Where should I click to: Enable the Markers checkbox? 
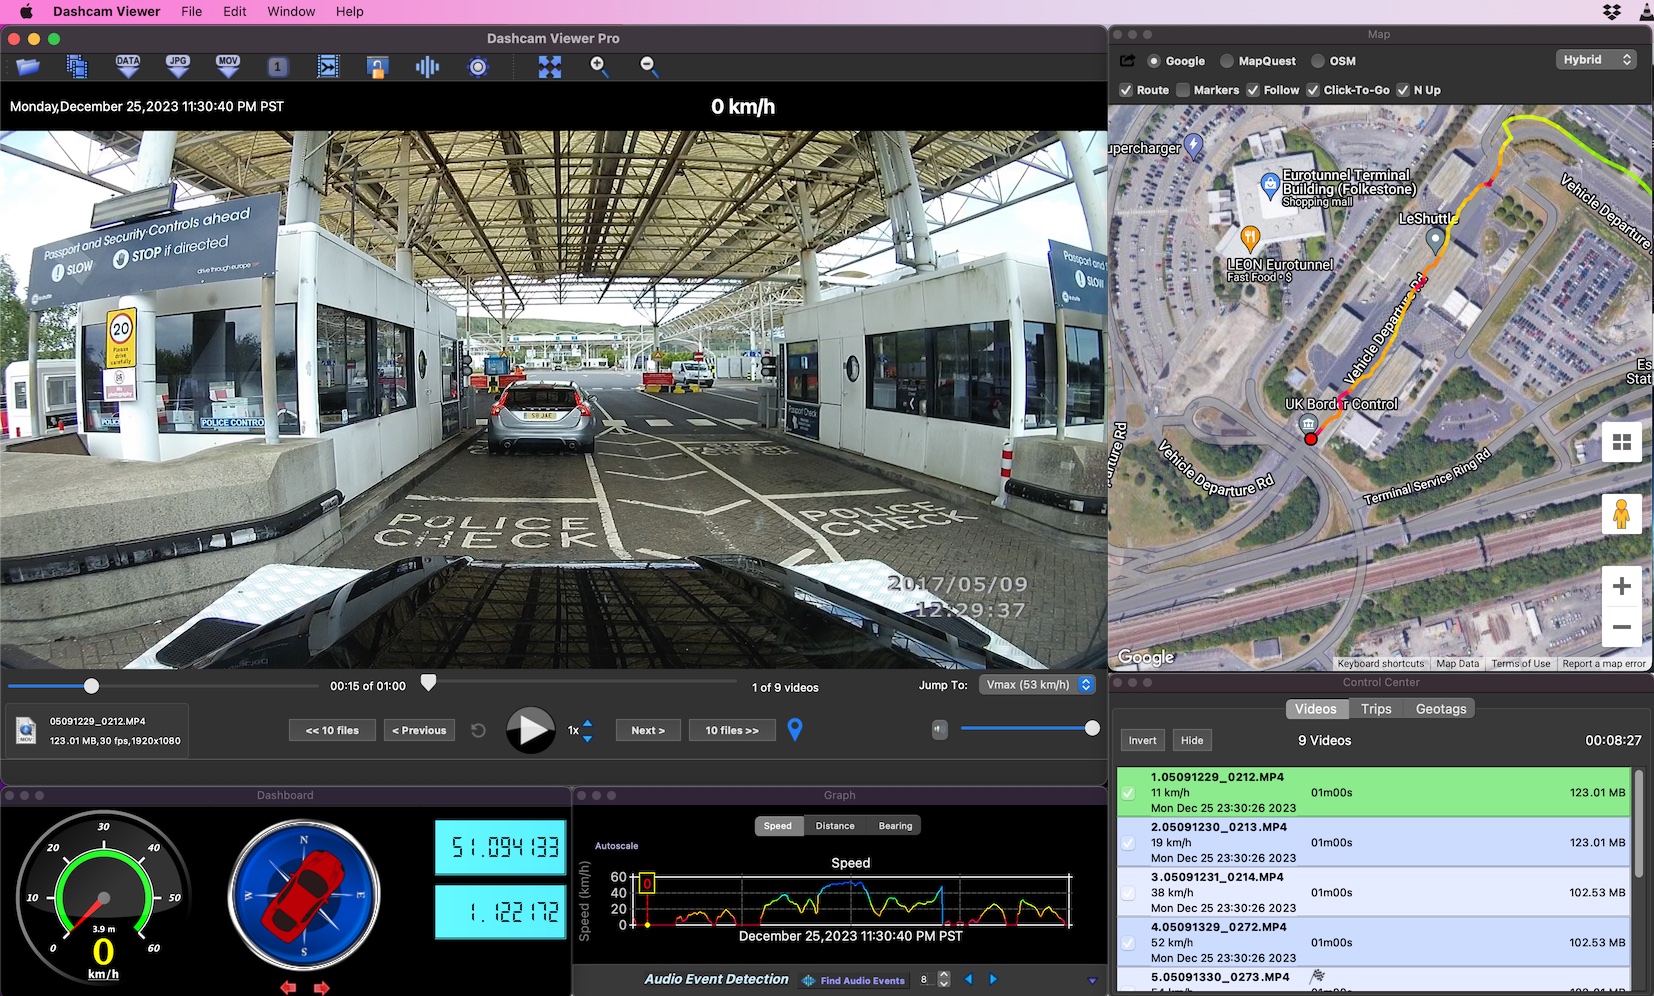click(x=1183, y=90)
